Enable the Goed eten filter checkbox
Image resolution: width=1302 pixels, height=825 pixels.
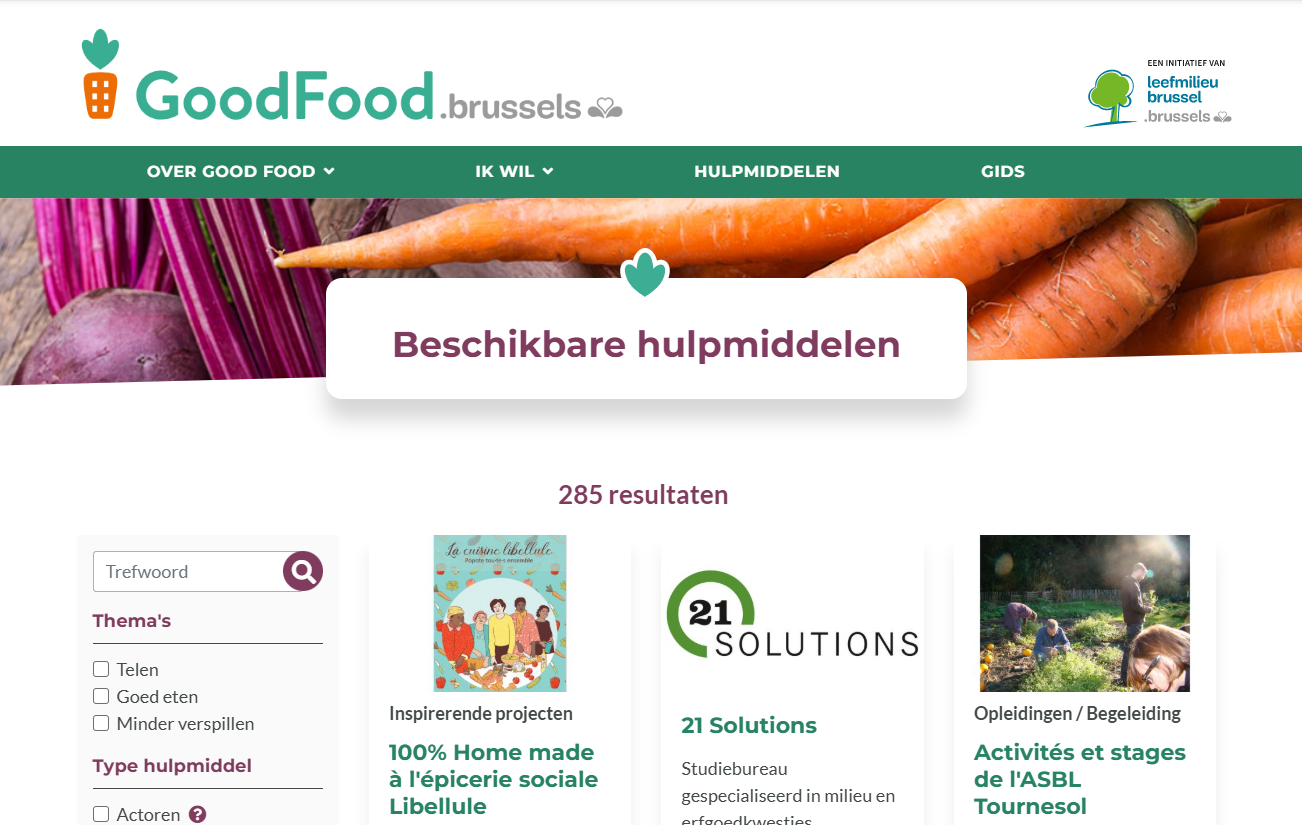point(101,696)
